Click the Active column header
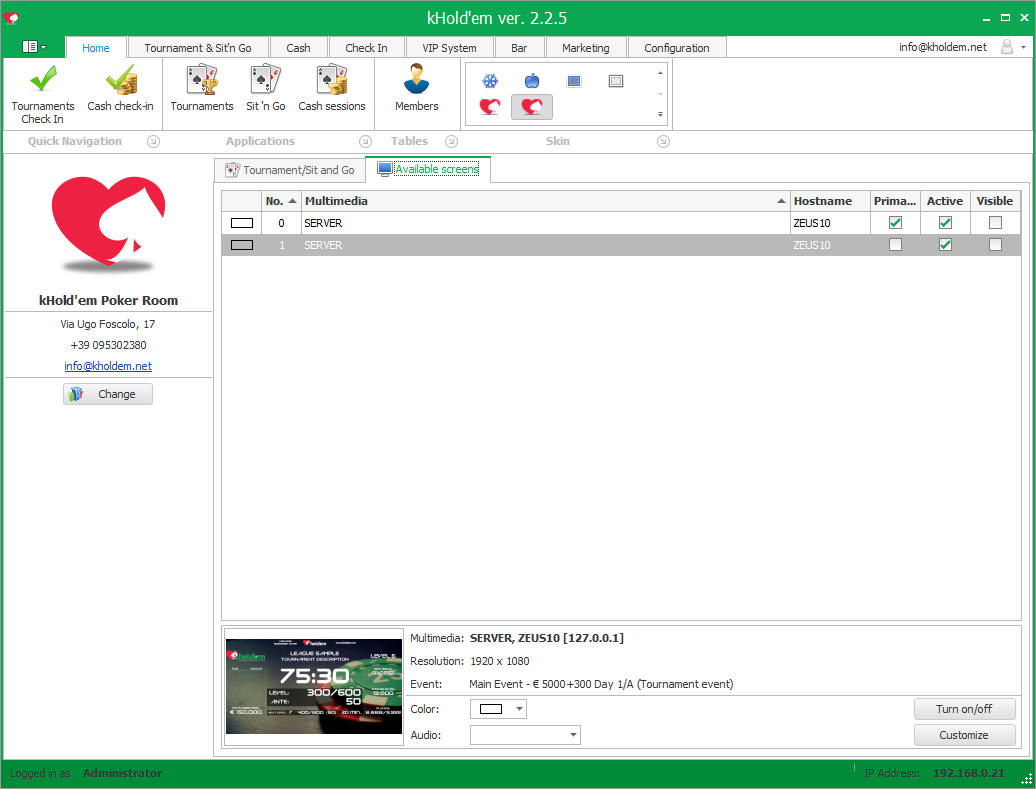This screenshot has width=1036, height=789. pyautogui.click(x=945, y=201)
